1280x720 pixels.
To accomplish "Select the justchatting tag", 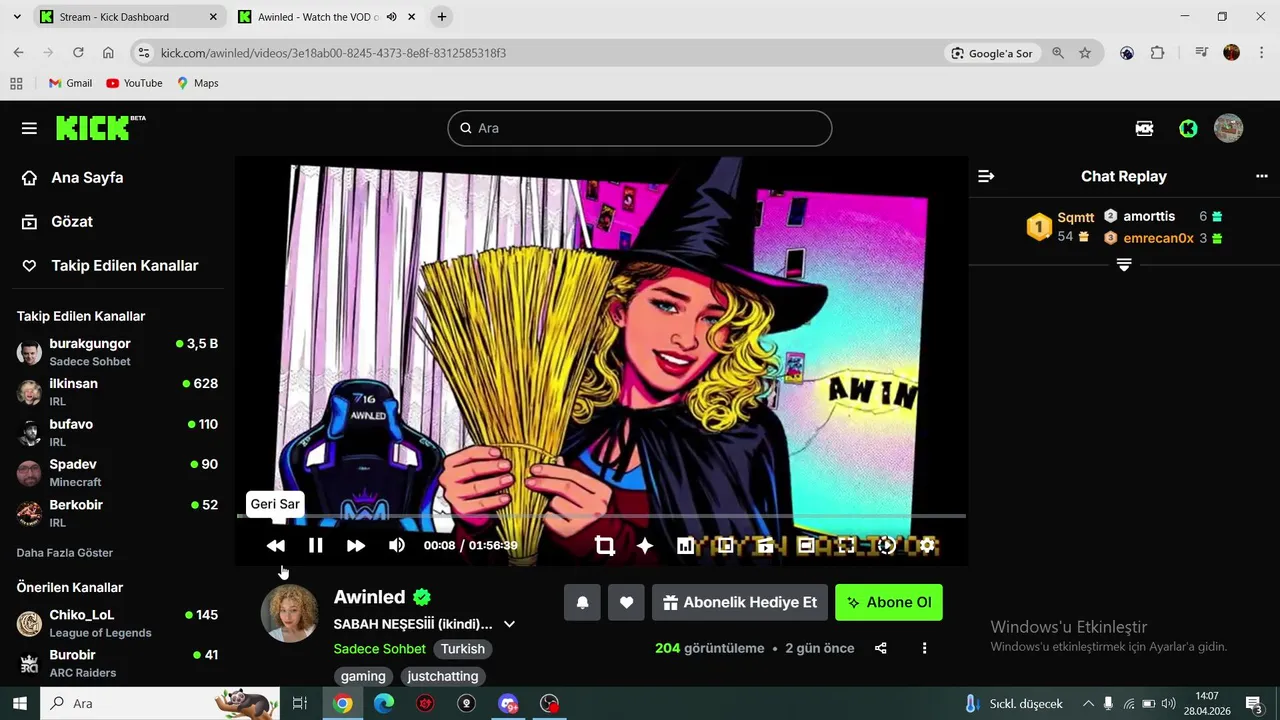I will point(443,676).
